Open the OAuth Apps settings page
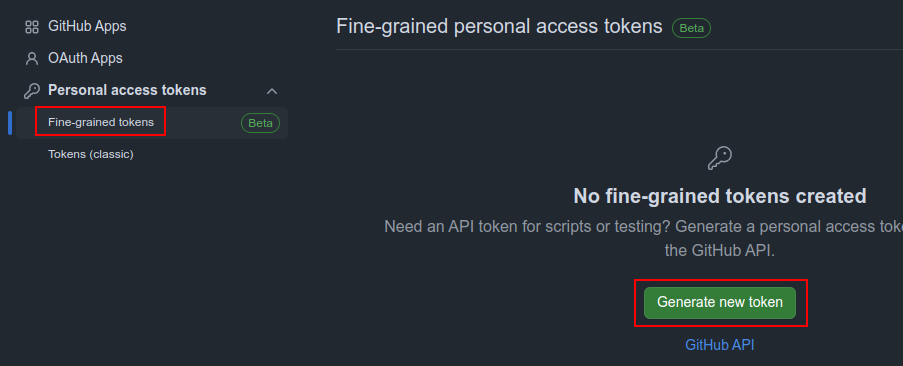Viewport: 903px width, 366px height. point(85,58)
